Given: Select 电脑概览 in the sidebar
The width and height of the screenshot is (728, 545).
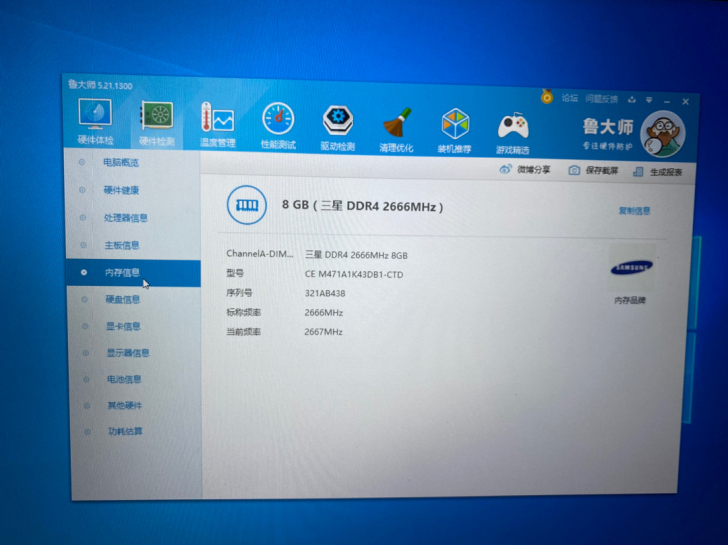Looking at the screenshot, I should pyautogui.click(x=121, y=162).
